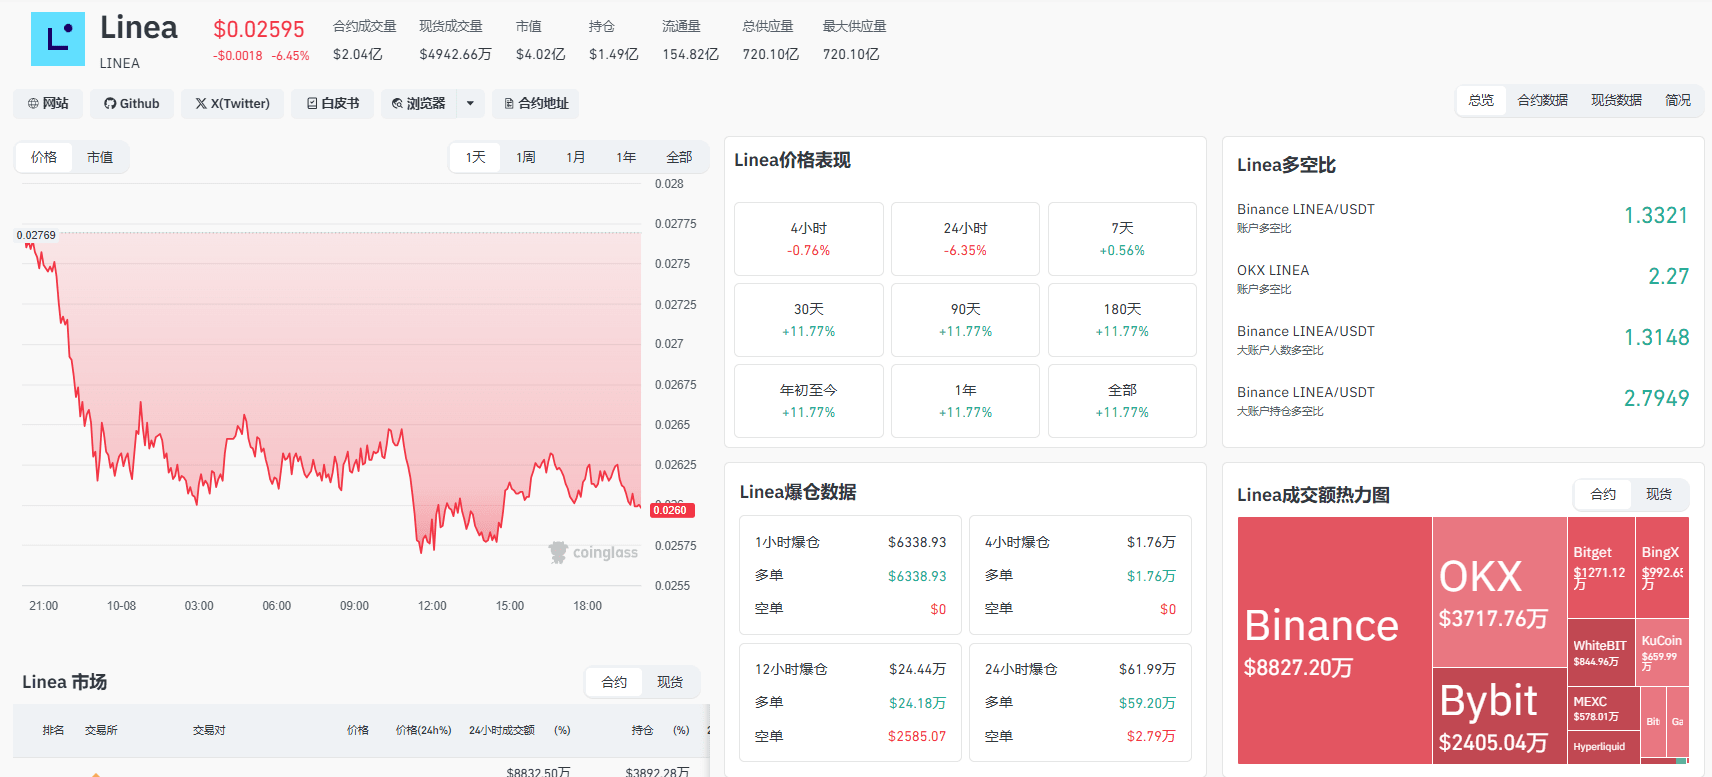Click the KuCoin heatmap tile
This screenshot has height=777, width=1712.
click(1662, 652)
